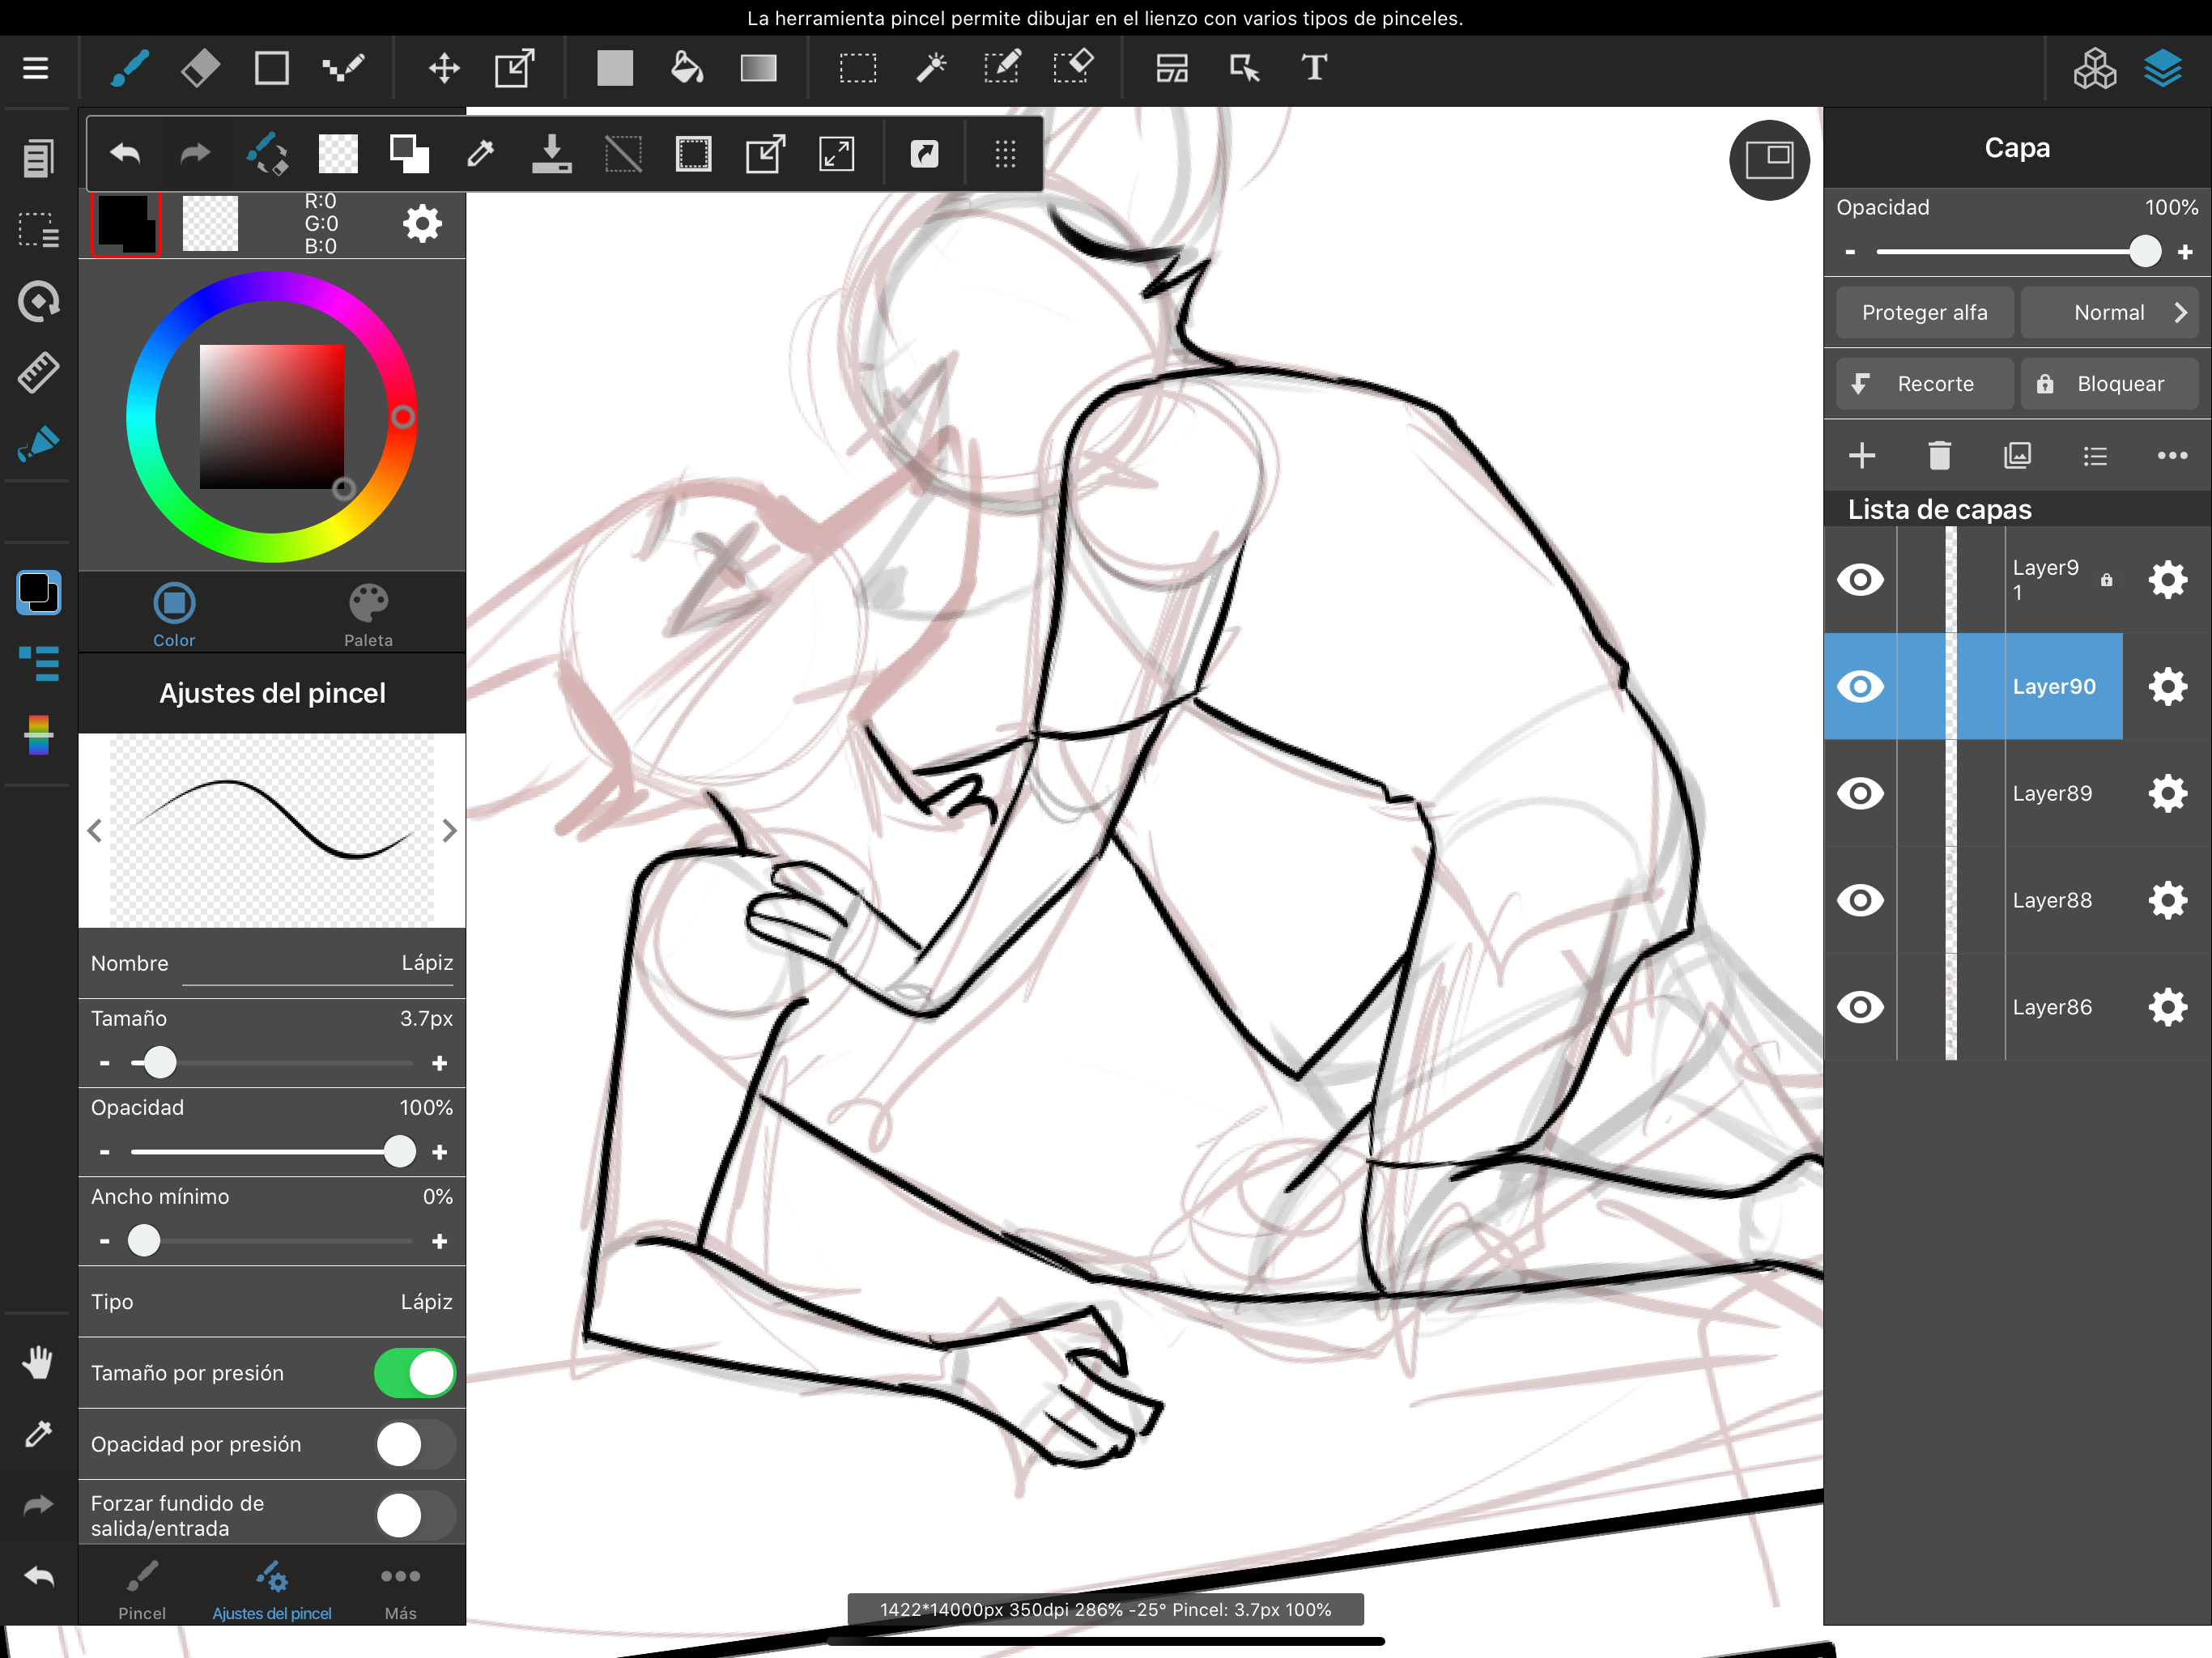The height and width of the screenshot is (1658, 2212).
Task: Show next brush preview with right chevron
Action: (450, 831)
